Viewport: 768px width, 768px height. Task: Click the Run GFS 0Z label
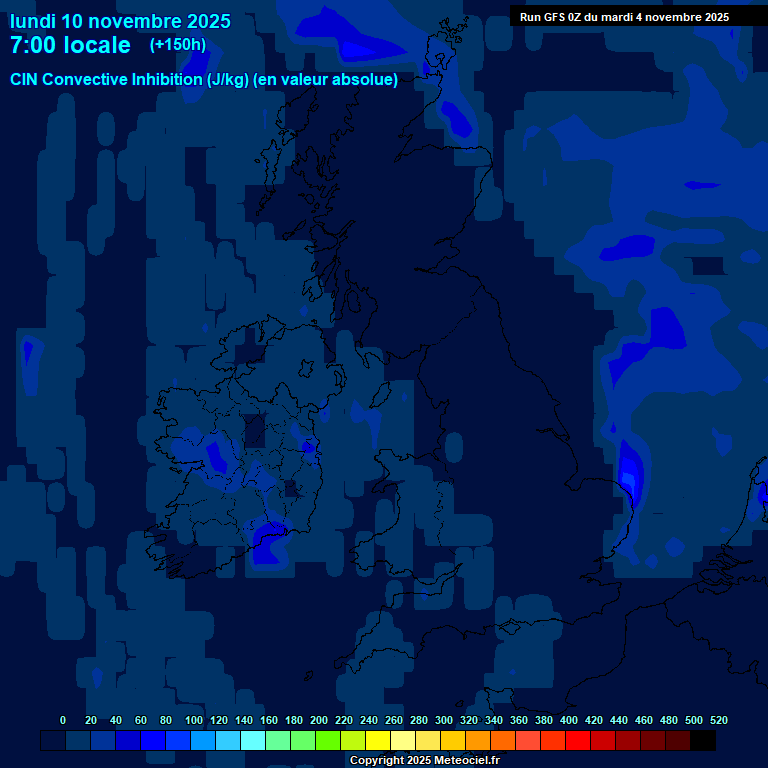click(624, 17)
